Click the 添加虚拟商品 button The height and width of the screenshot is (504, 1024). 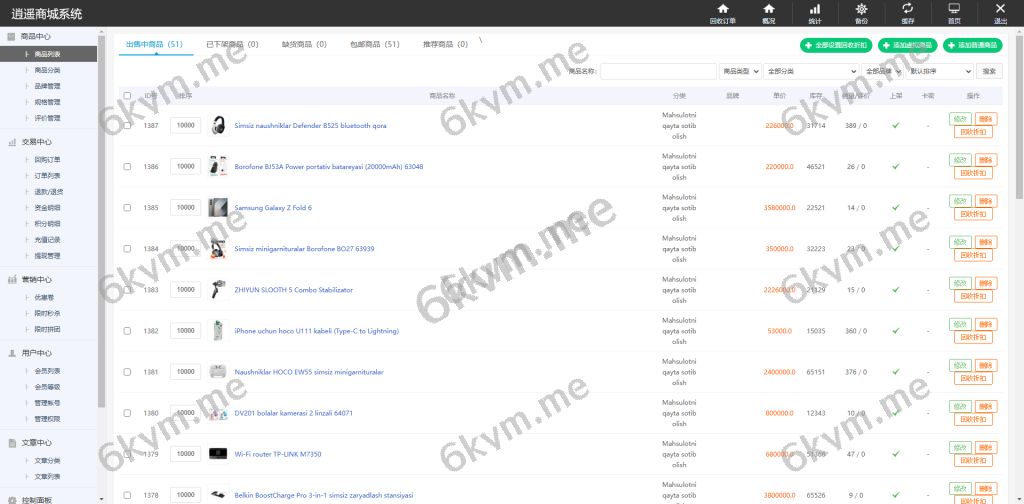tap(908, 45)
